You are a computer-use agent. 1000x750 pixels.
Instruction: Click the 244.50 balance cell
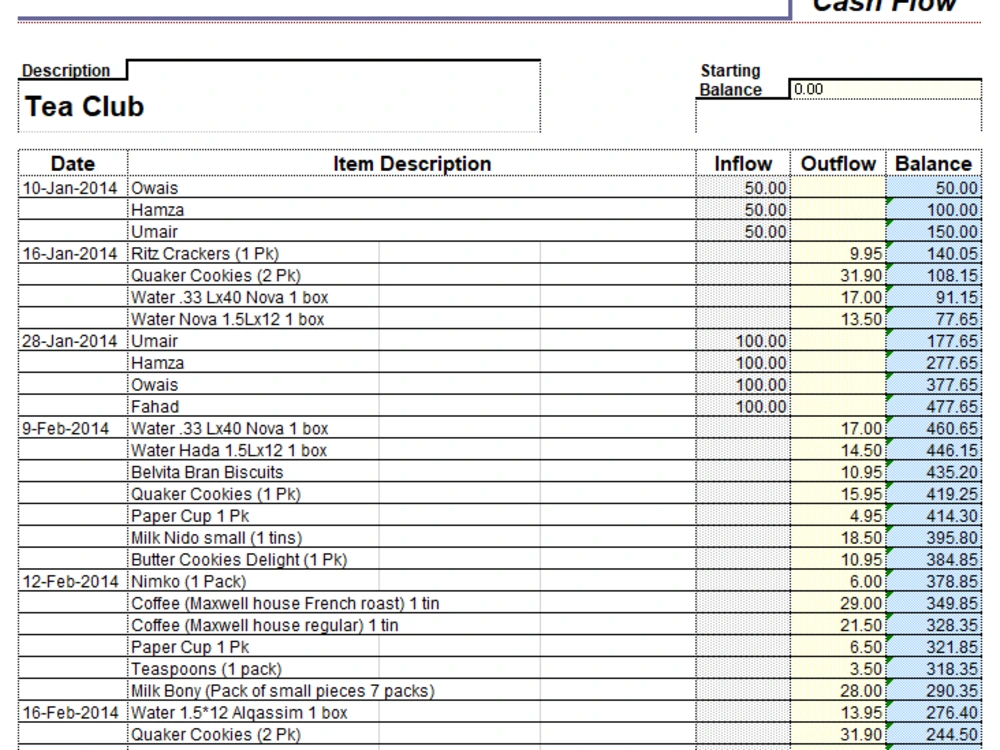[934, 735]
